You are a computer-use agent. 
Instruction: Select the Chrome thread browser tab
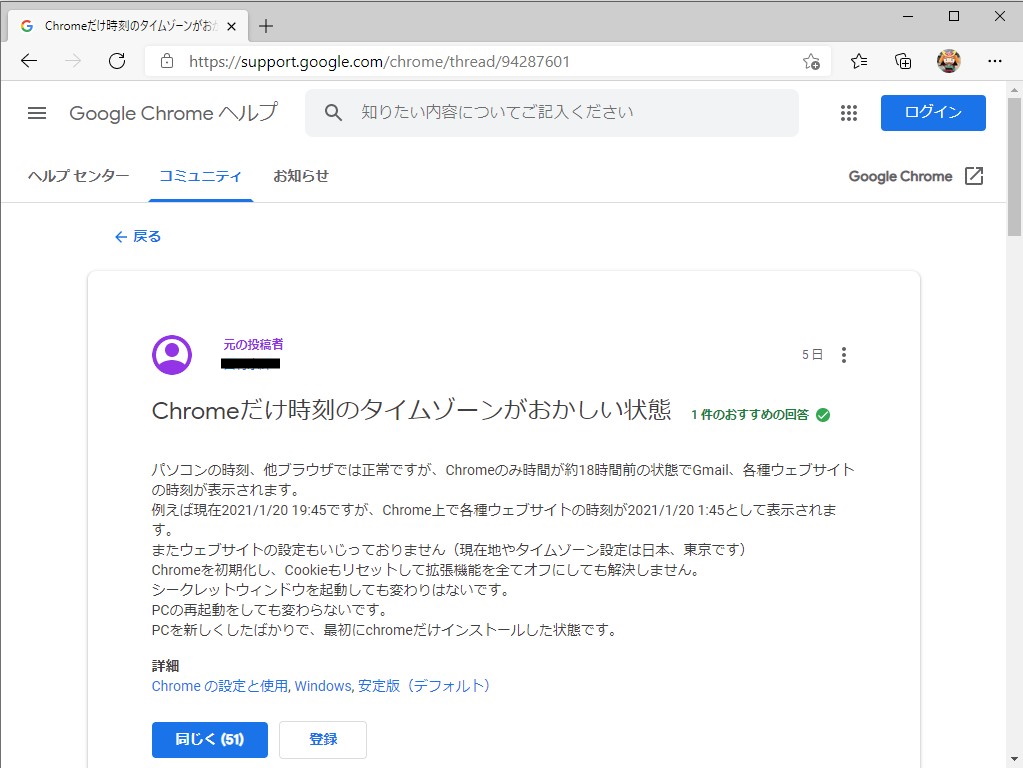tap(128, 26)
